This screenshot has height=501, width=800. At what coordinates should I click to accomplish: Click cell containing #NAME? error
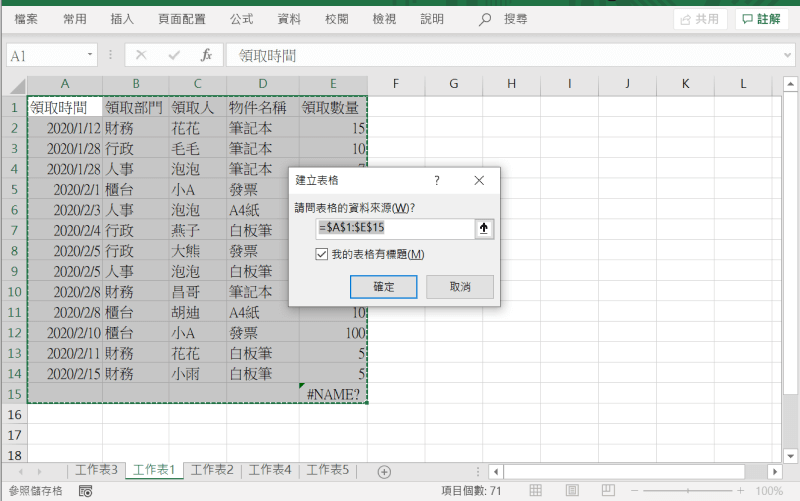(x=333, y=394)
